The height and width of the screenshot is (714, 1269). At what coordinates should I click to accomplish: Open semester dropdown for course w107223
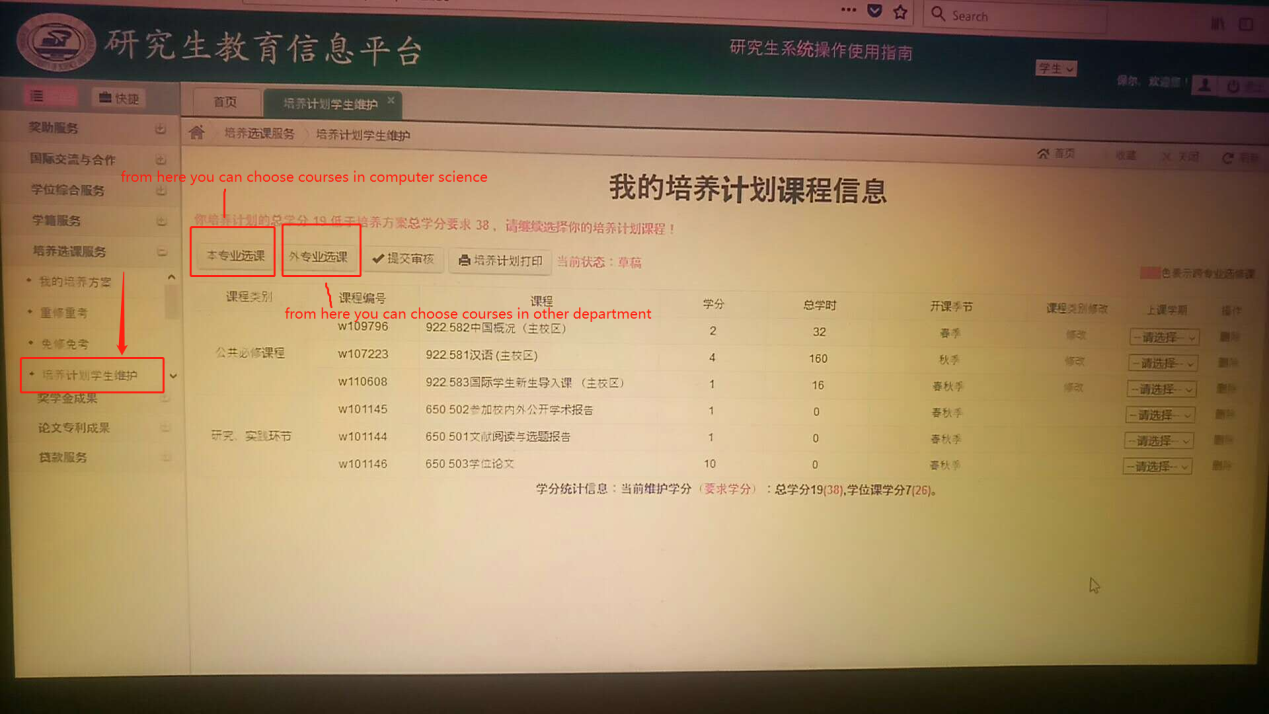(x=1162, y=363)
